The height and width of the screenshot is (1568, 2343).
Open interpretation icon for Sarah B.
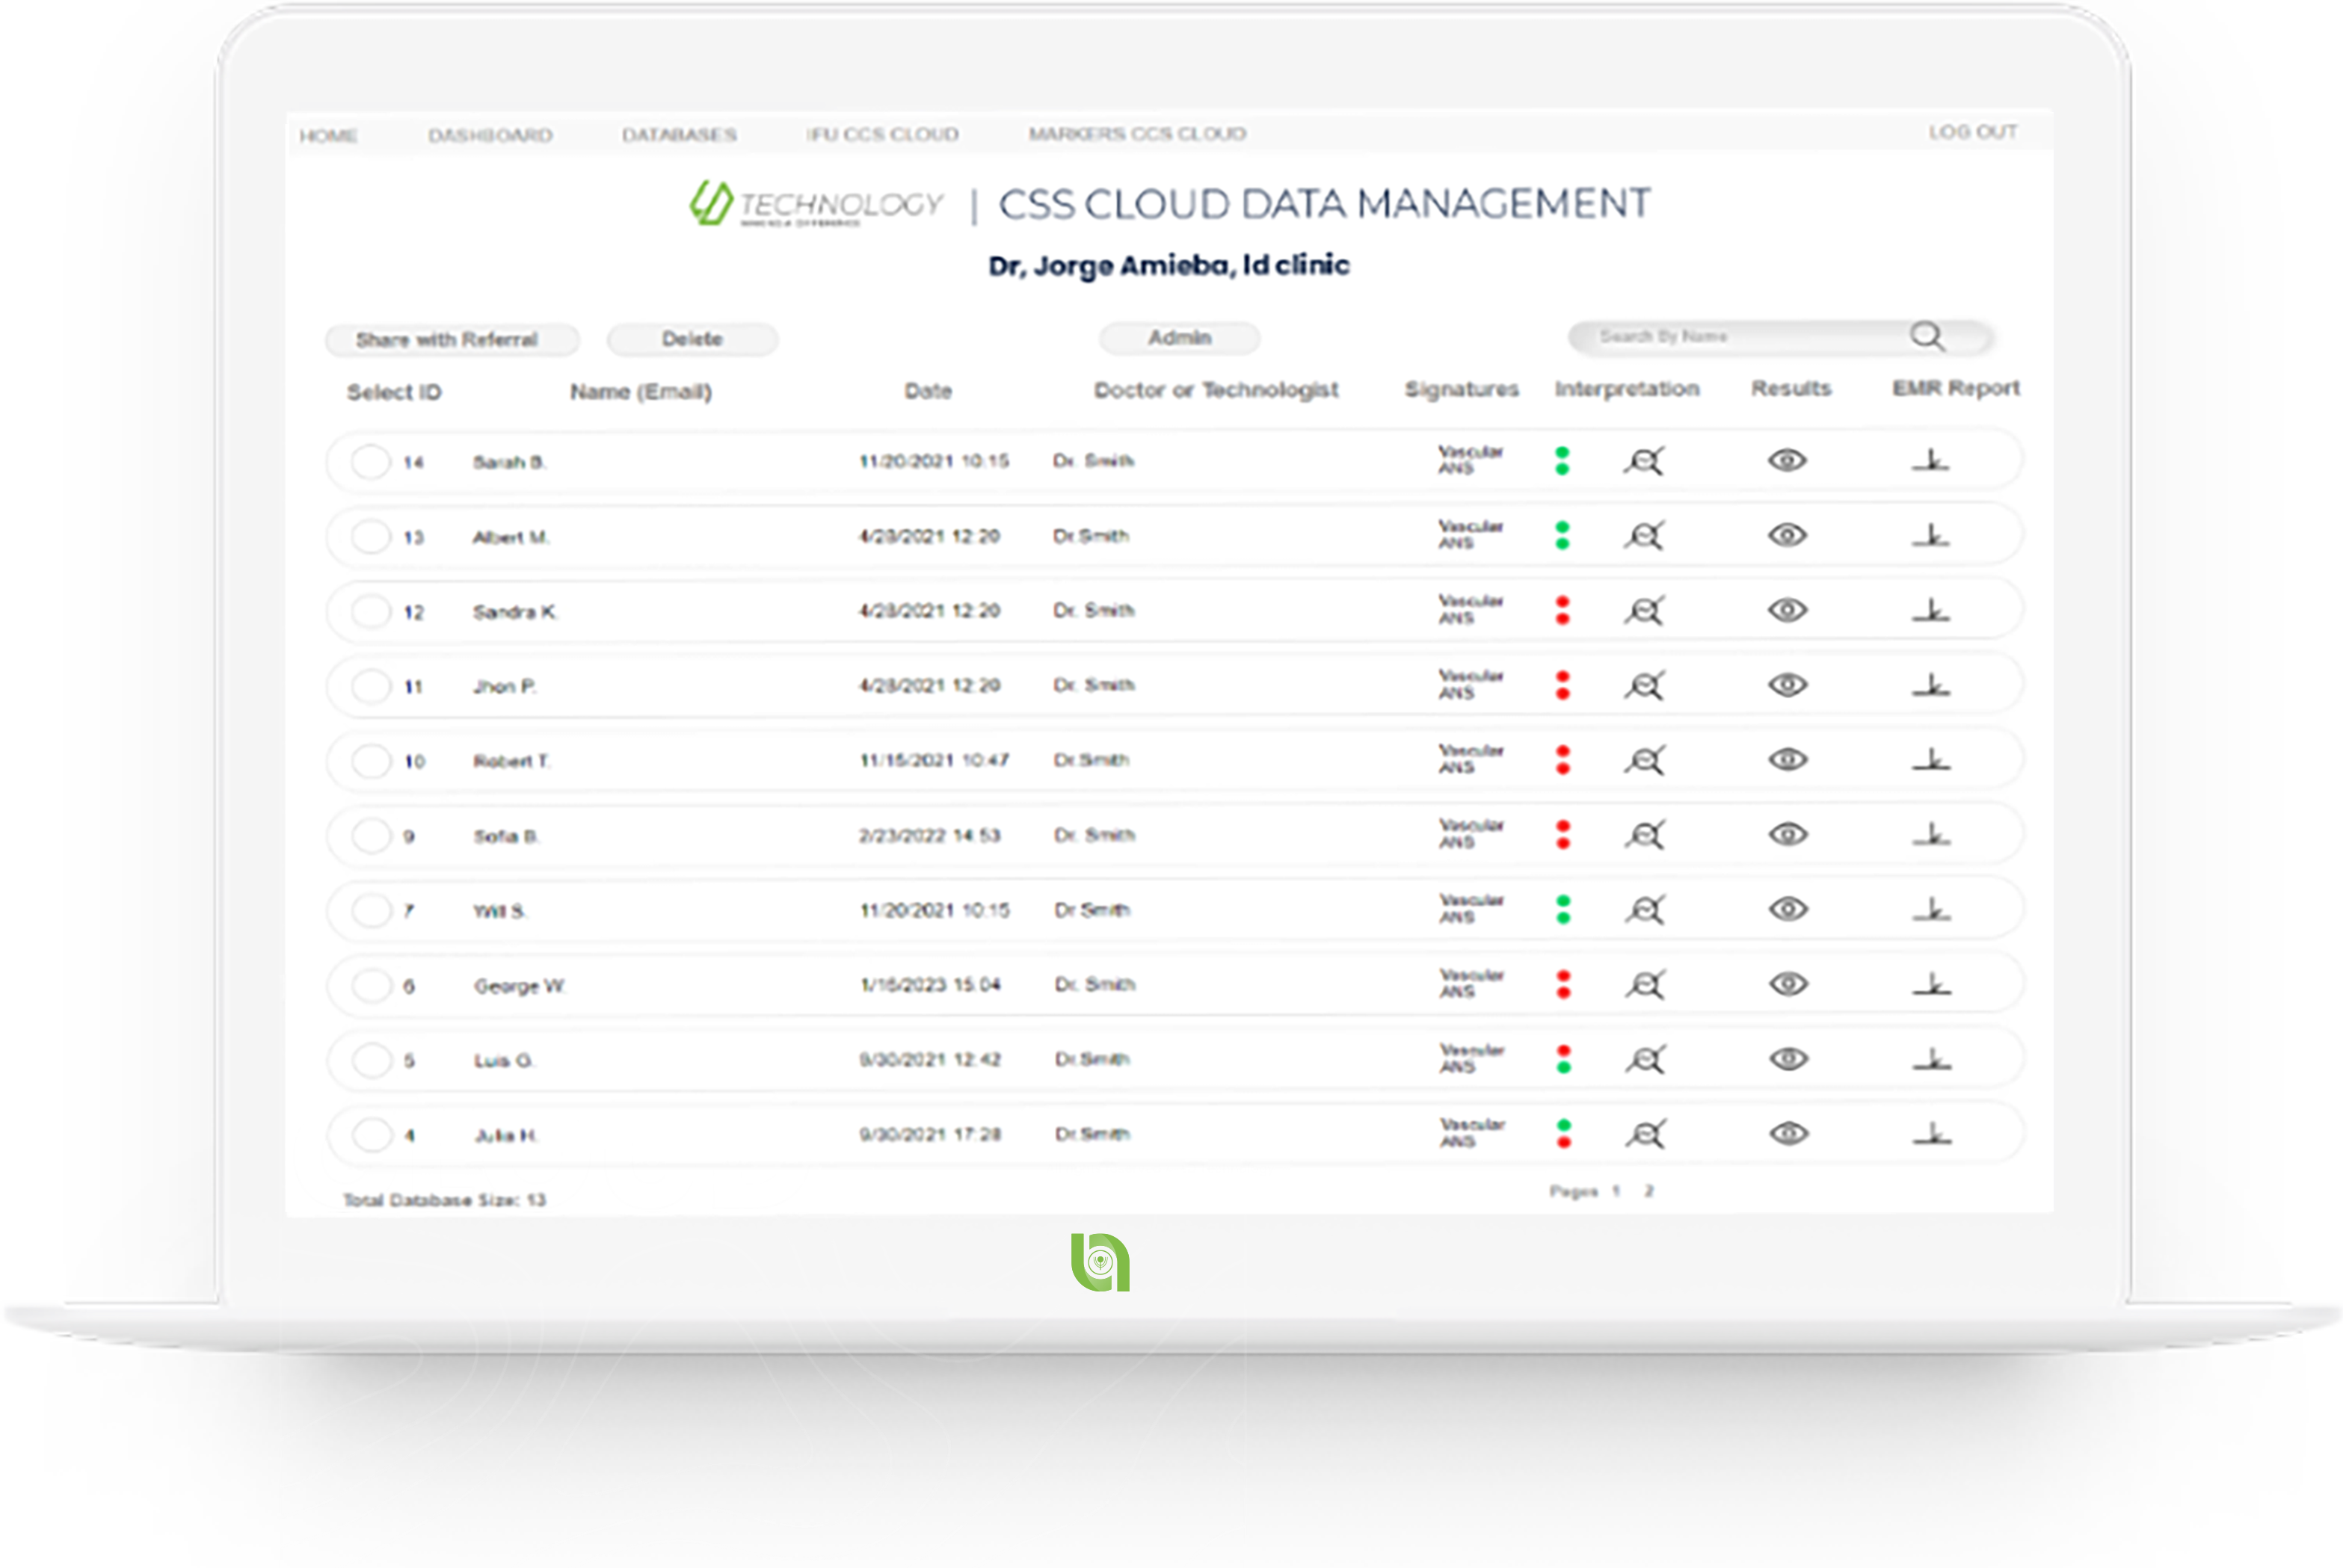pyautogui.click(x=1643, y=461)
